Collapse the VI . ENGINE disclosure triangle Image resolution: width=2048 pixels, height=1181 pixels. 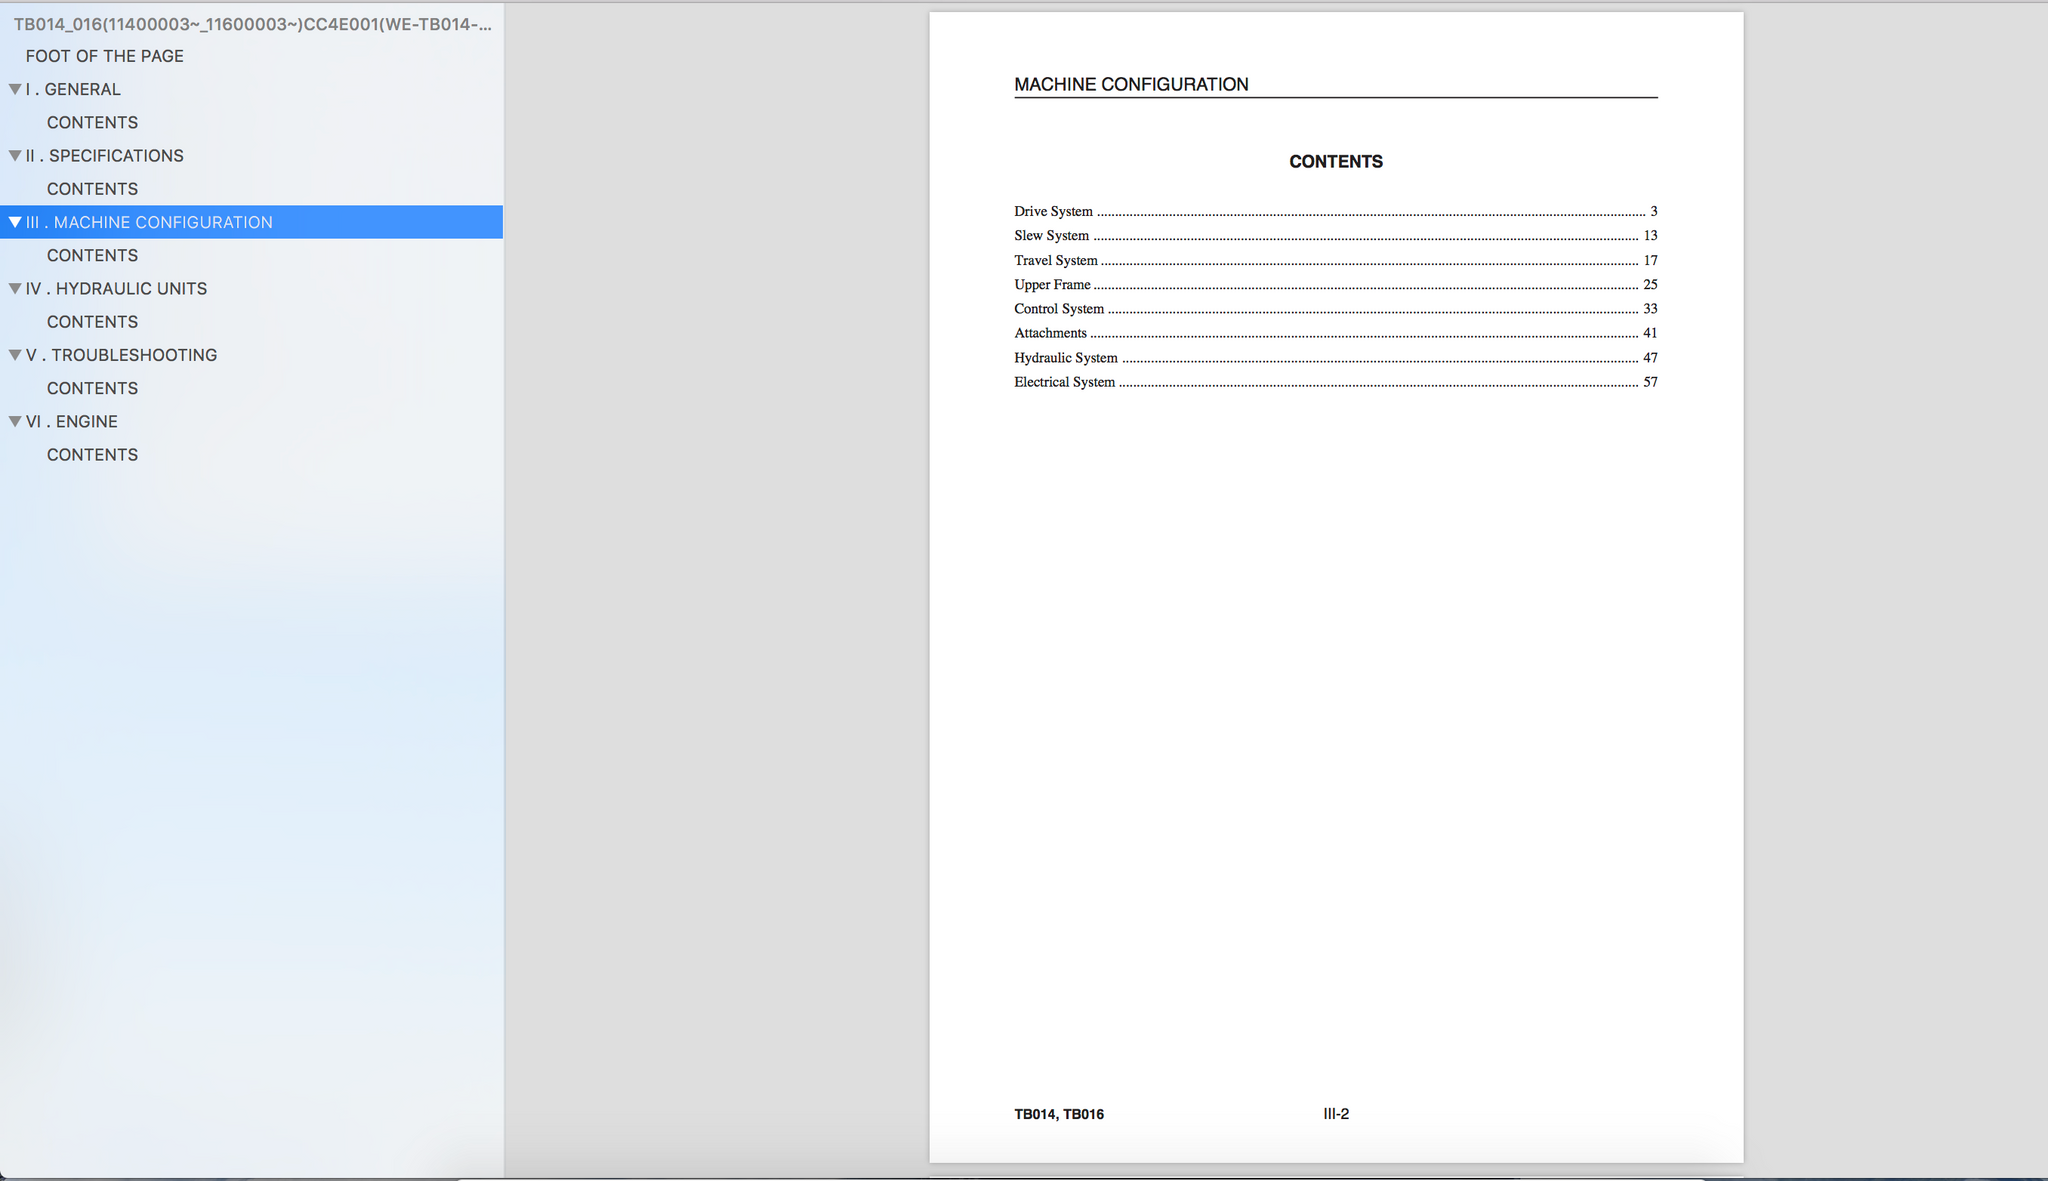[15, 422]
